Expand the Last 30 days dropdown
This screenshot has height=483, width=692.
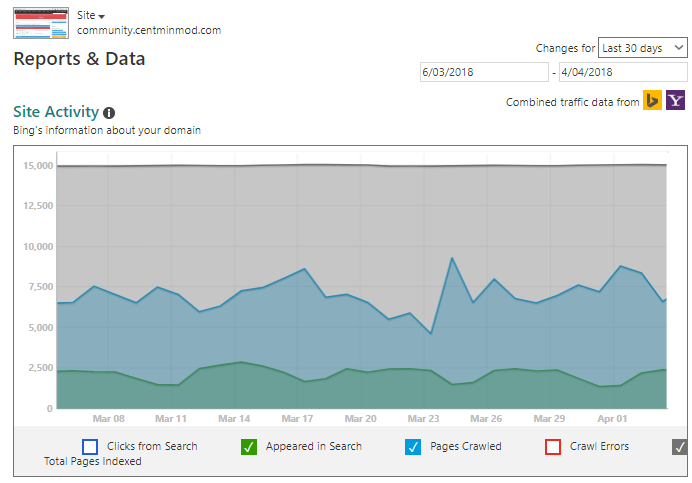(x=643, y=48)
